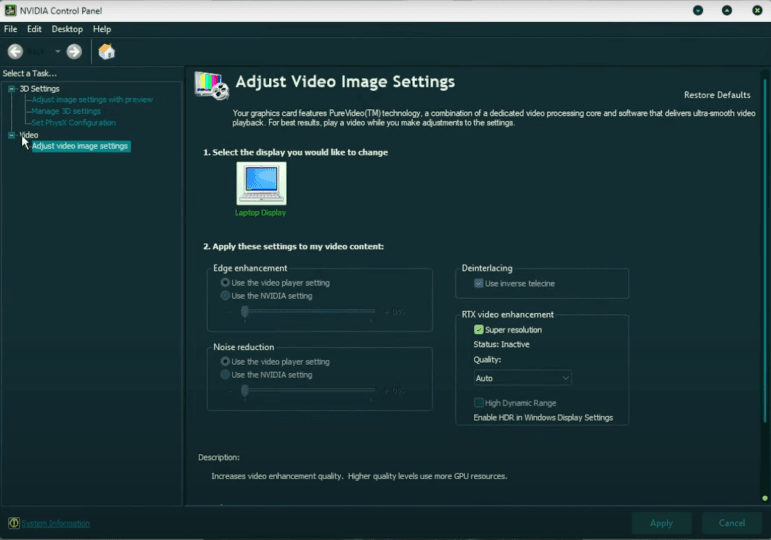This screenshot has height=540, width=771.
Task: Open the Help menu
Action: 102,29
